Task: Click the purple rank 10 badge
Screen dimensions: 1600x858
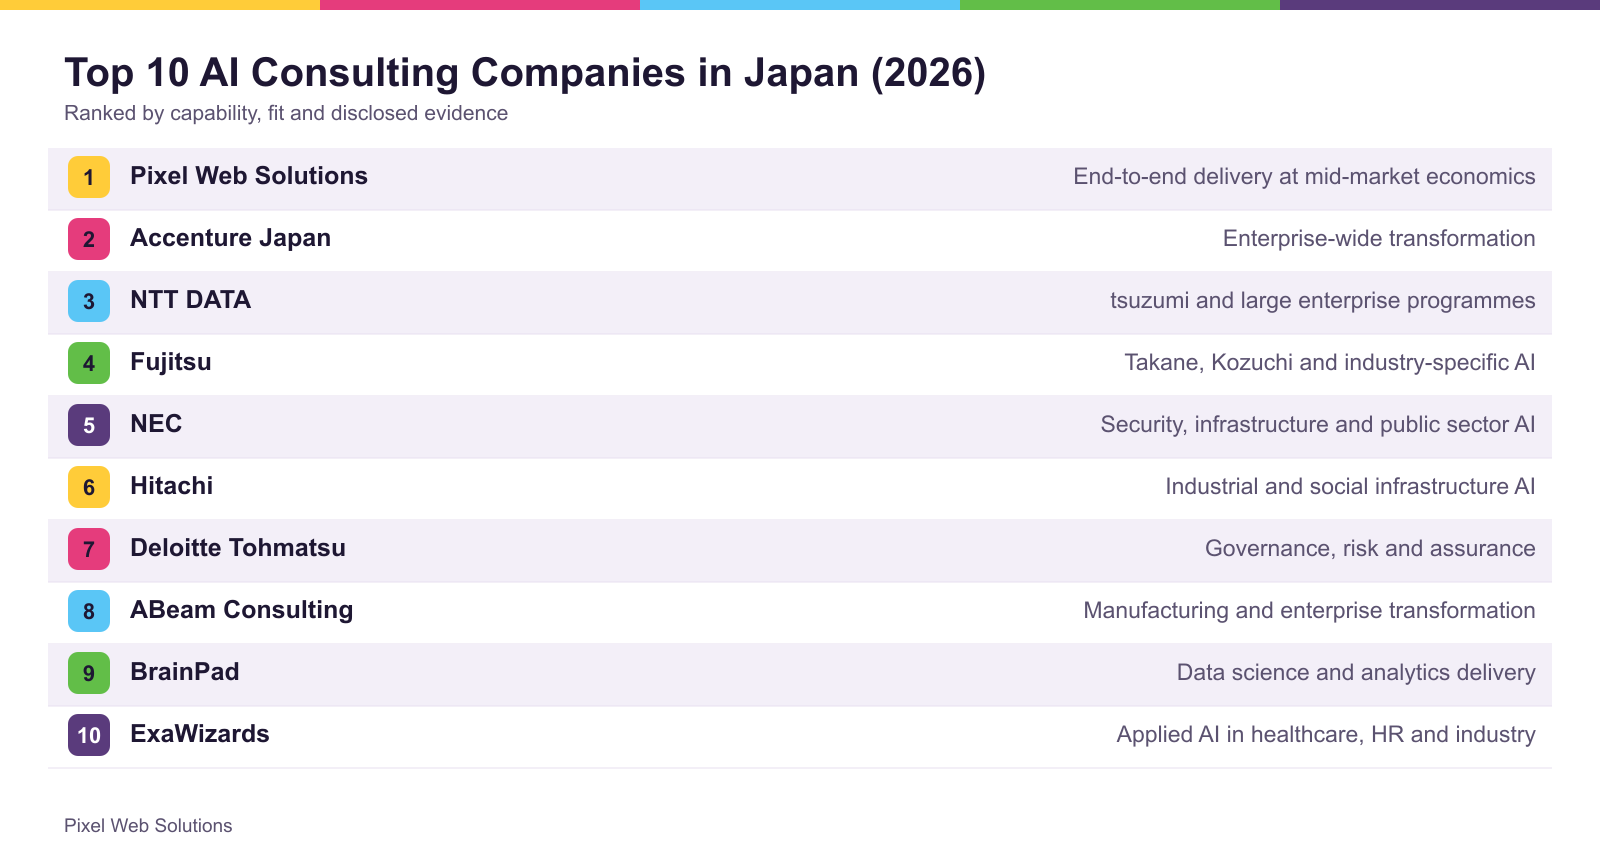Action: pos(89,735)
